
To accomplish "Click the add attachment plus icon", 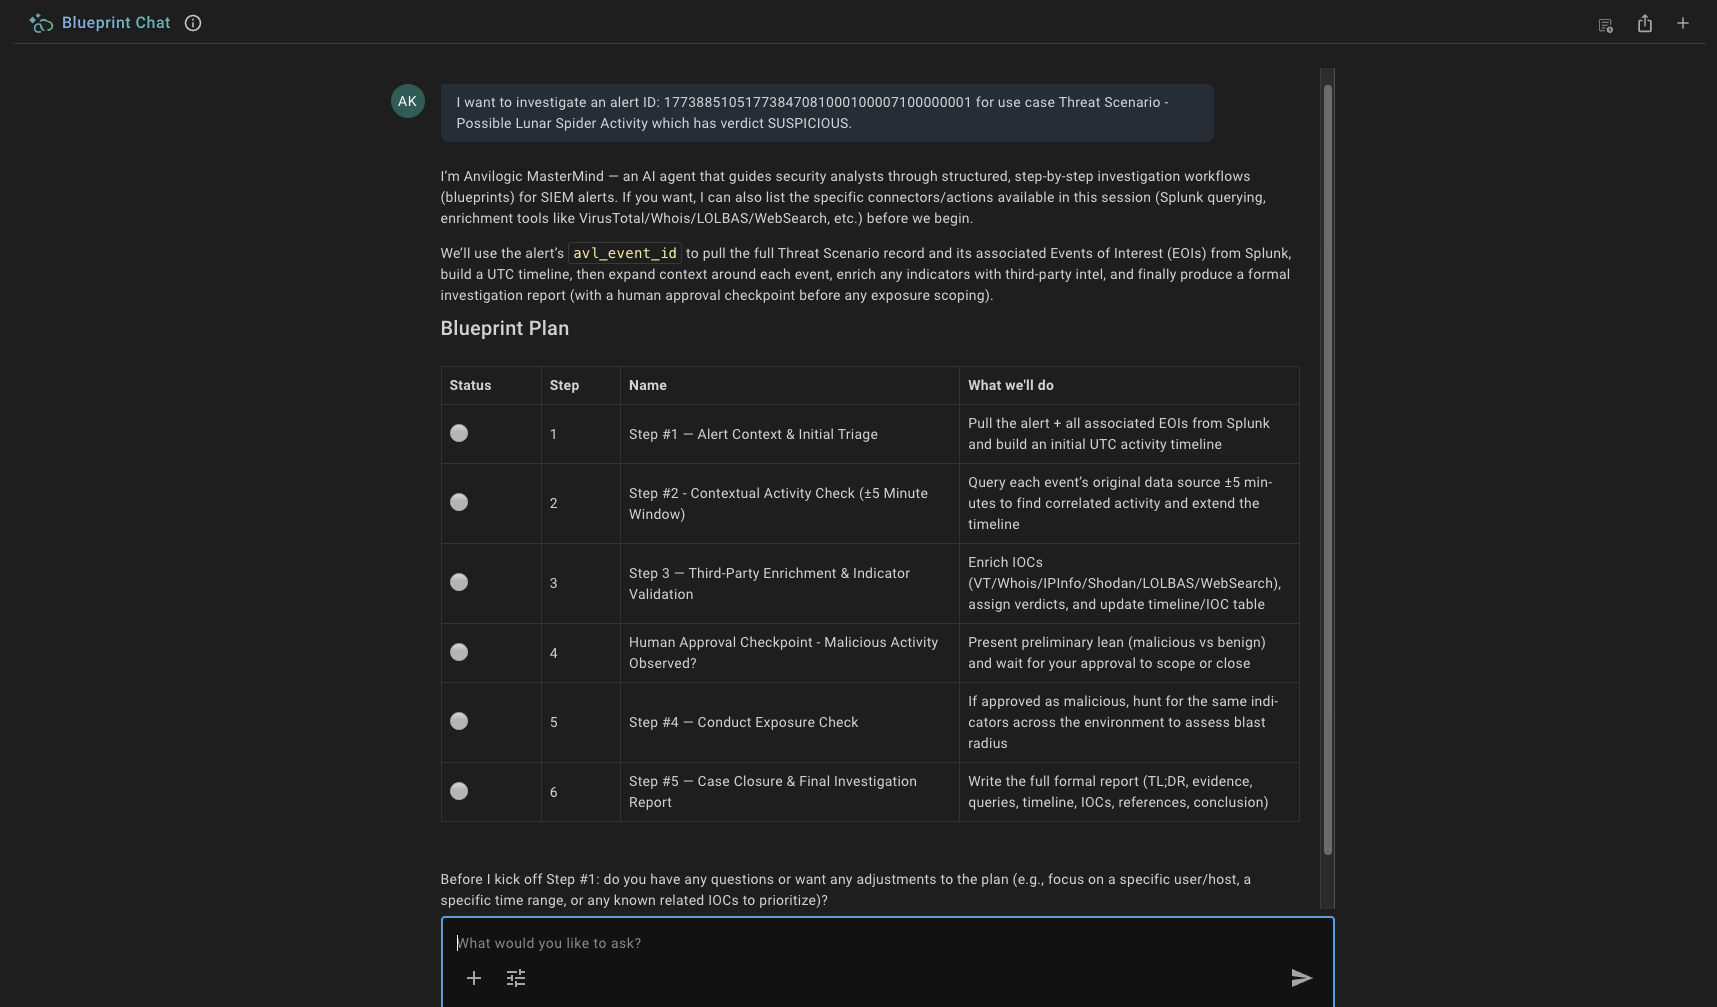I will point(474,978).
